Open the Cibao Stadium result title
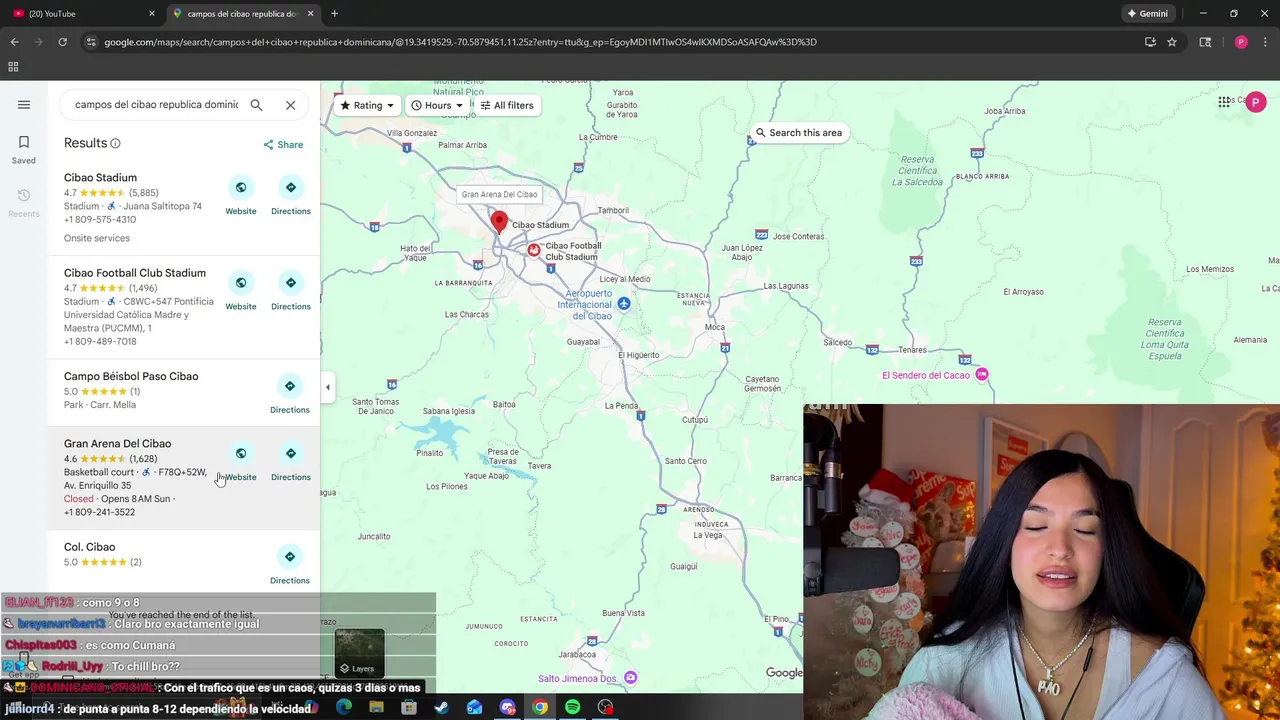Viewport: 1280px width, 720px height. click(100, 178)
